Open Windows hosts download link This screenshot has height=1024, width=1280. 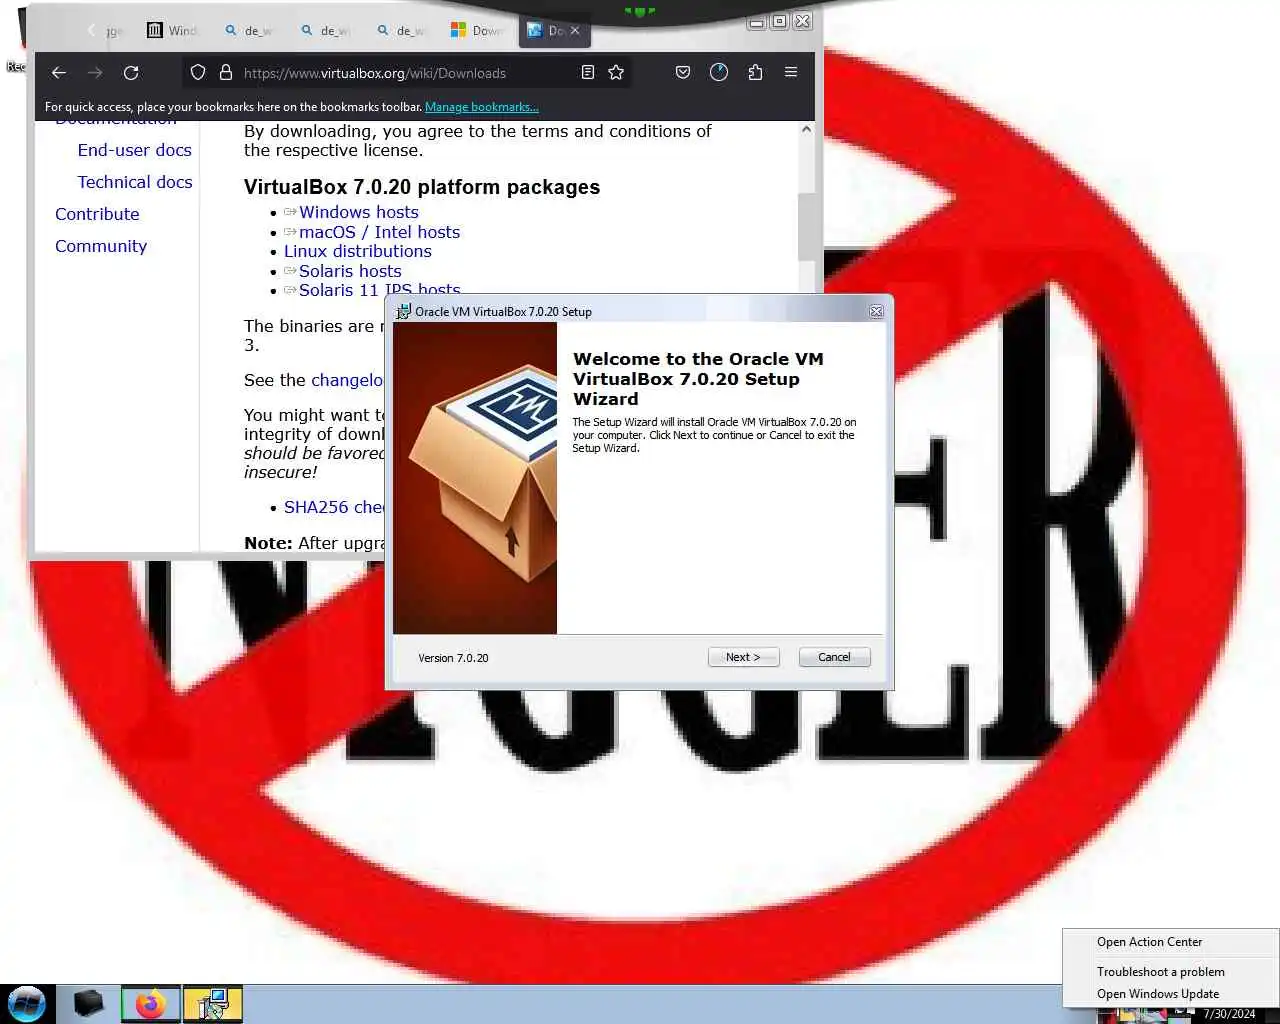pyautogui.click(x=358, y=212)
